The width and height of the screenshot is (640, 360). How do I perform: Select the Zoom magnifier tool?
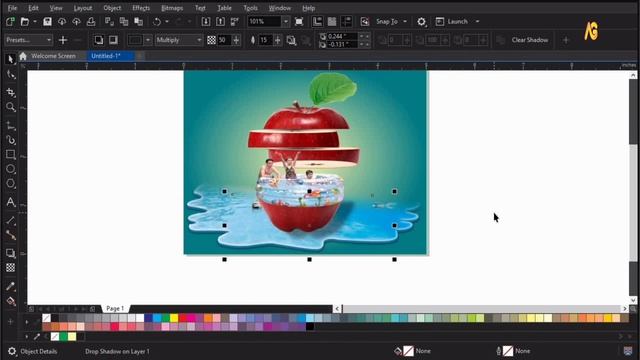coord(11,107)
